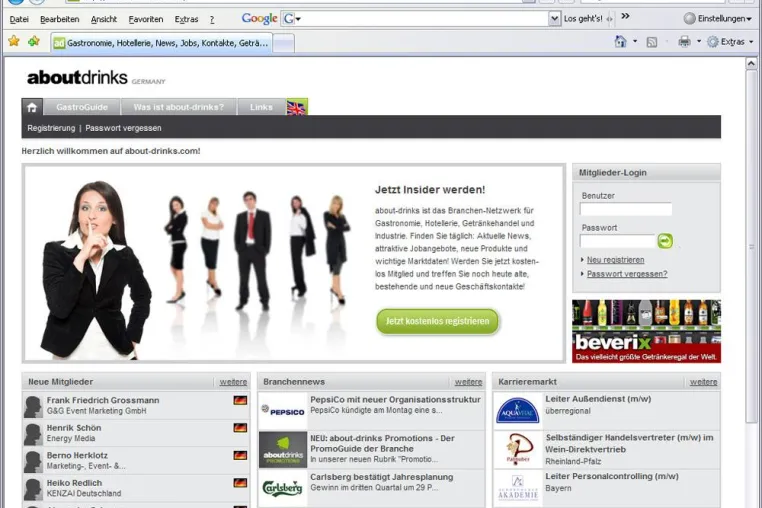The image size is (762, 508).
Task: Expand the Print button dropdown arrow
Action: [x=699, y=41]
